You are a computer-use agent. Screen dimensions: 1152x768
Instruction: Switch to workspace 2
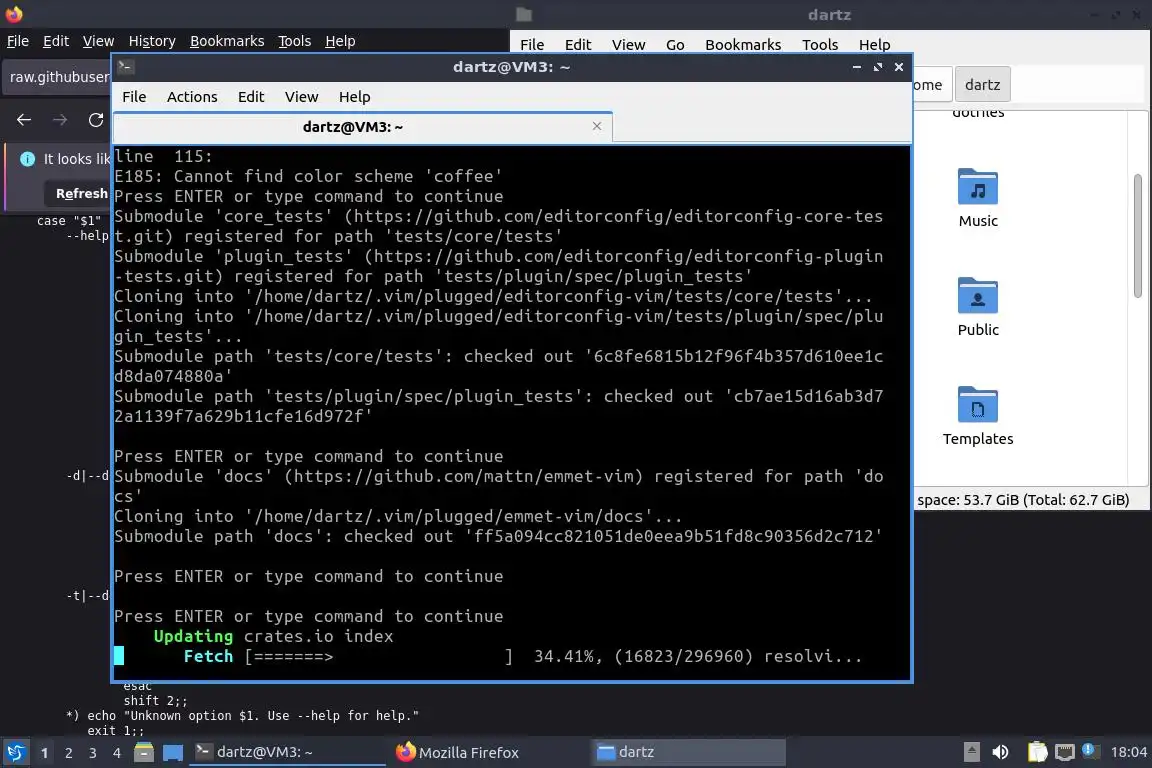(69, 753)
